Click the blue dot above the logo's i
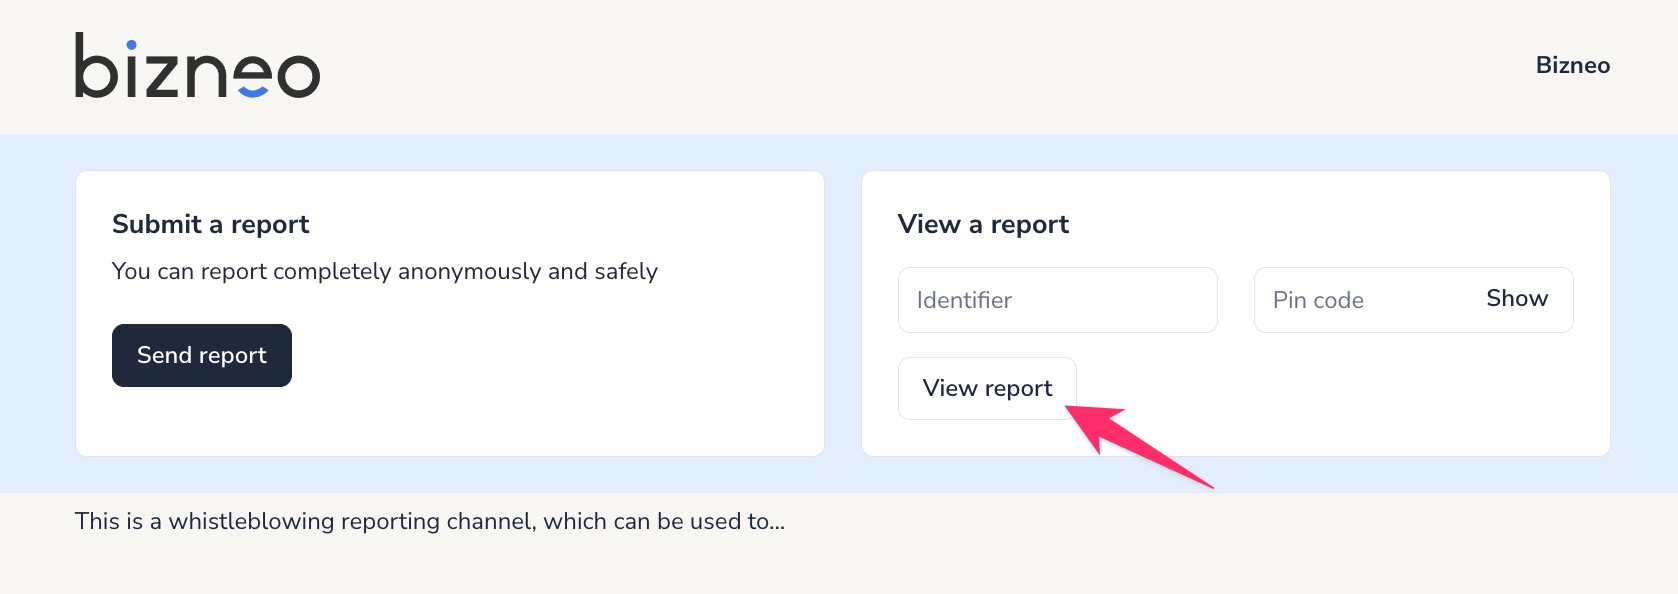The height and width of the screenshot is (594, 1678). [131, 45]
